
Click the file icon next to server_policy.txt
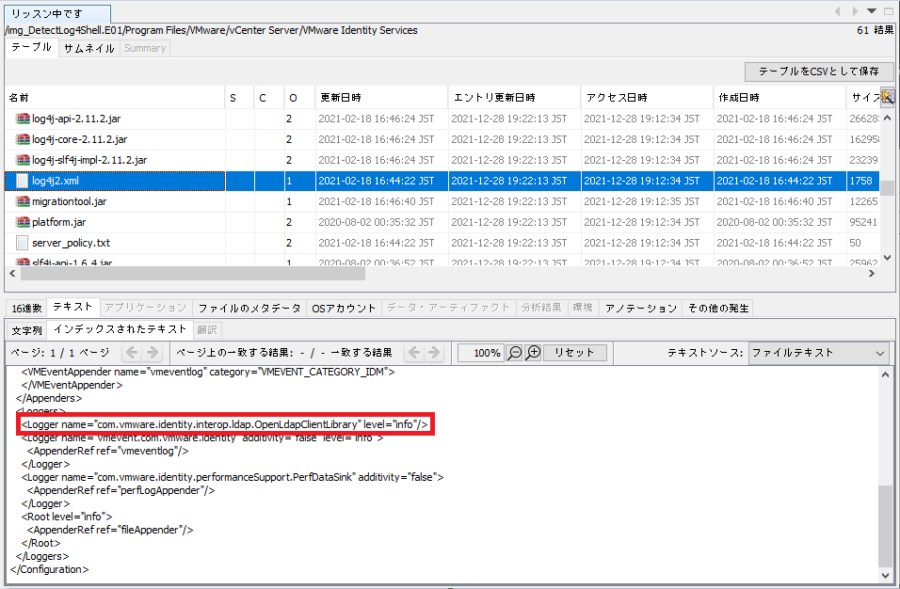[x=21, y=241]
